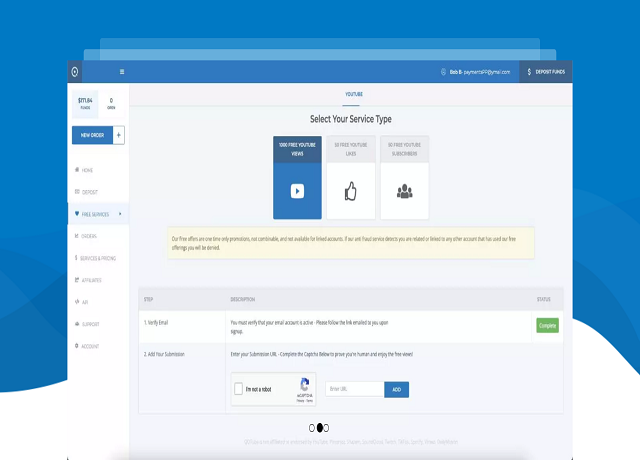This screenshot has width=640, height=460.
Task: Click the green Complete status button
Action: tap(547, 325)
